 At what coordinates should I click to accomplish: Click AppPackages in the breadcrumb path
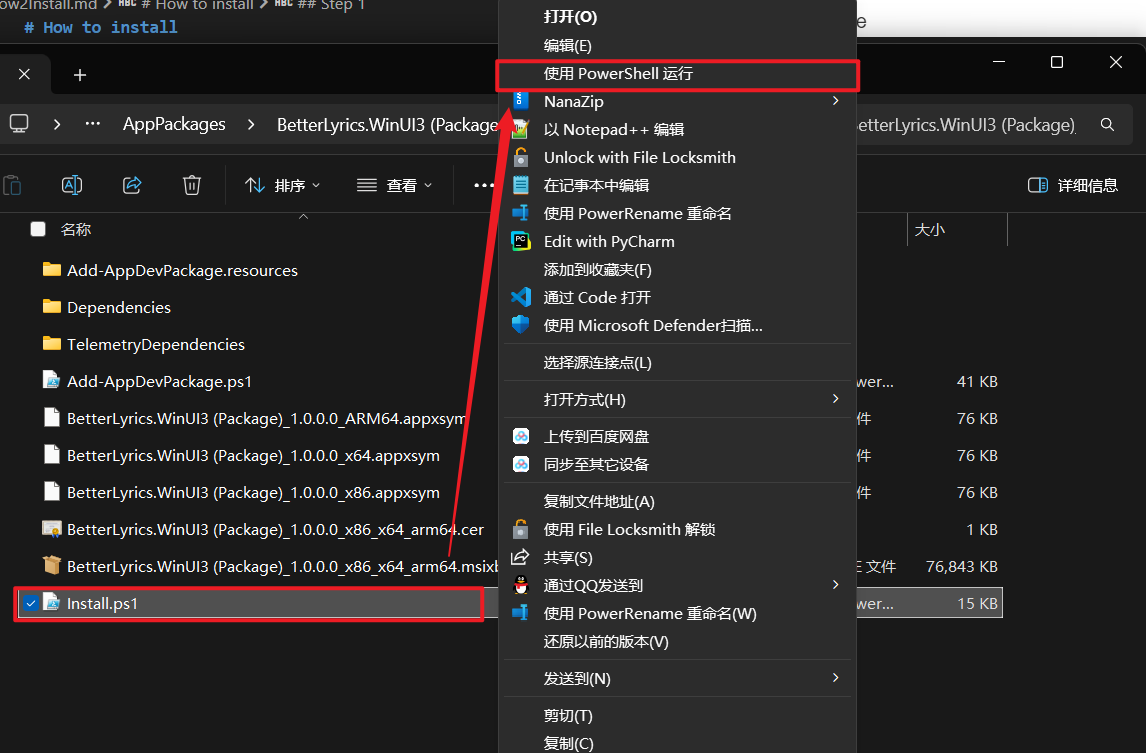174,124
